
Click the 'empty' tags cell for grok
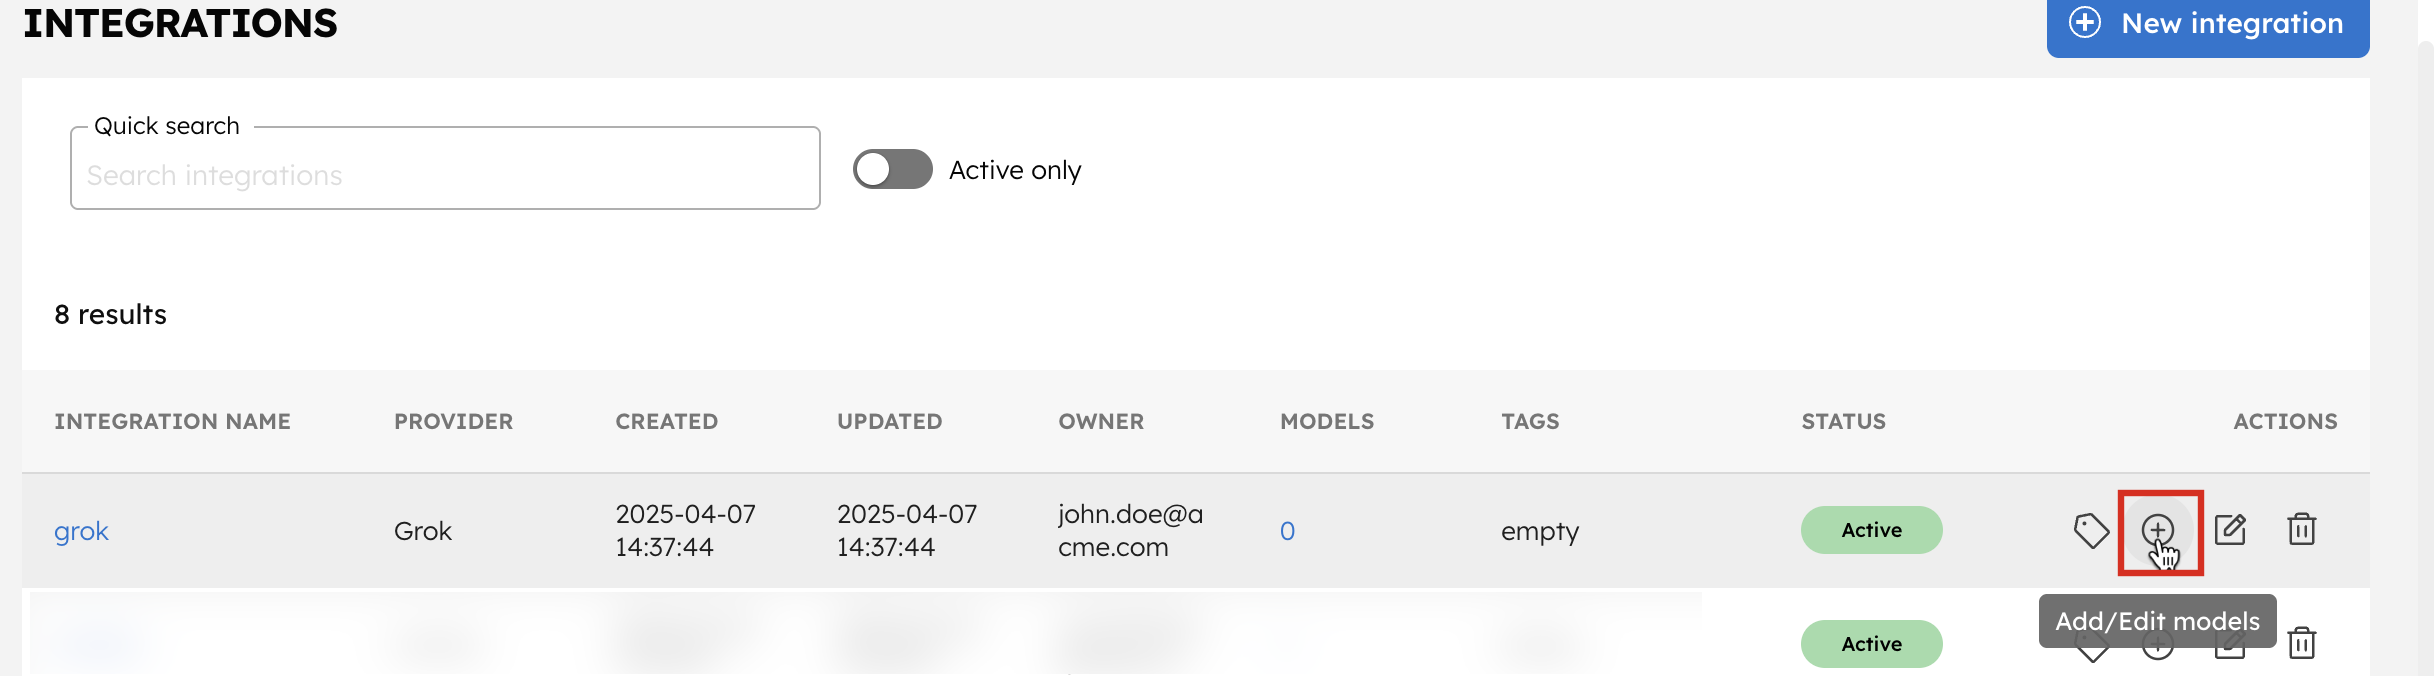click(1540, 531)
